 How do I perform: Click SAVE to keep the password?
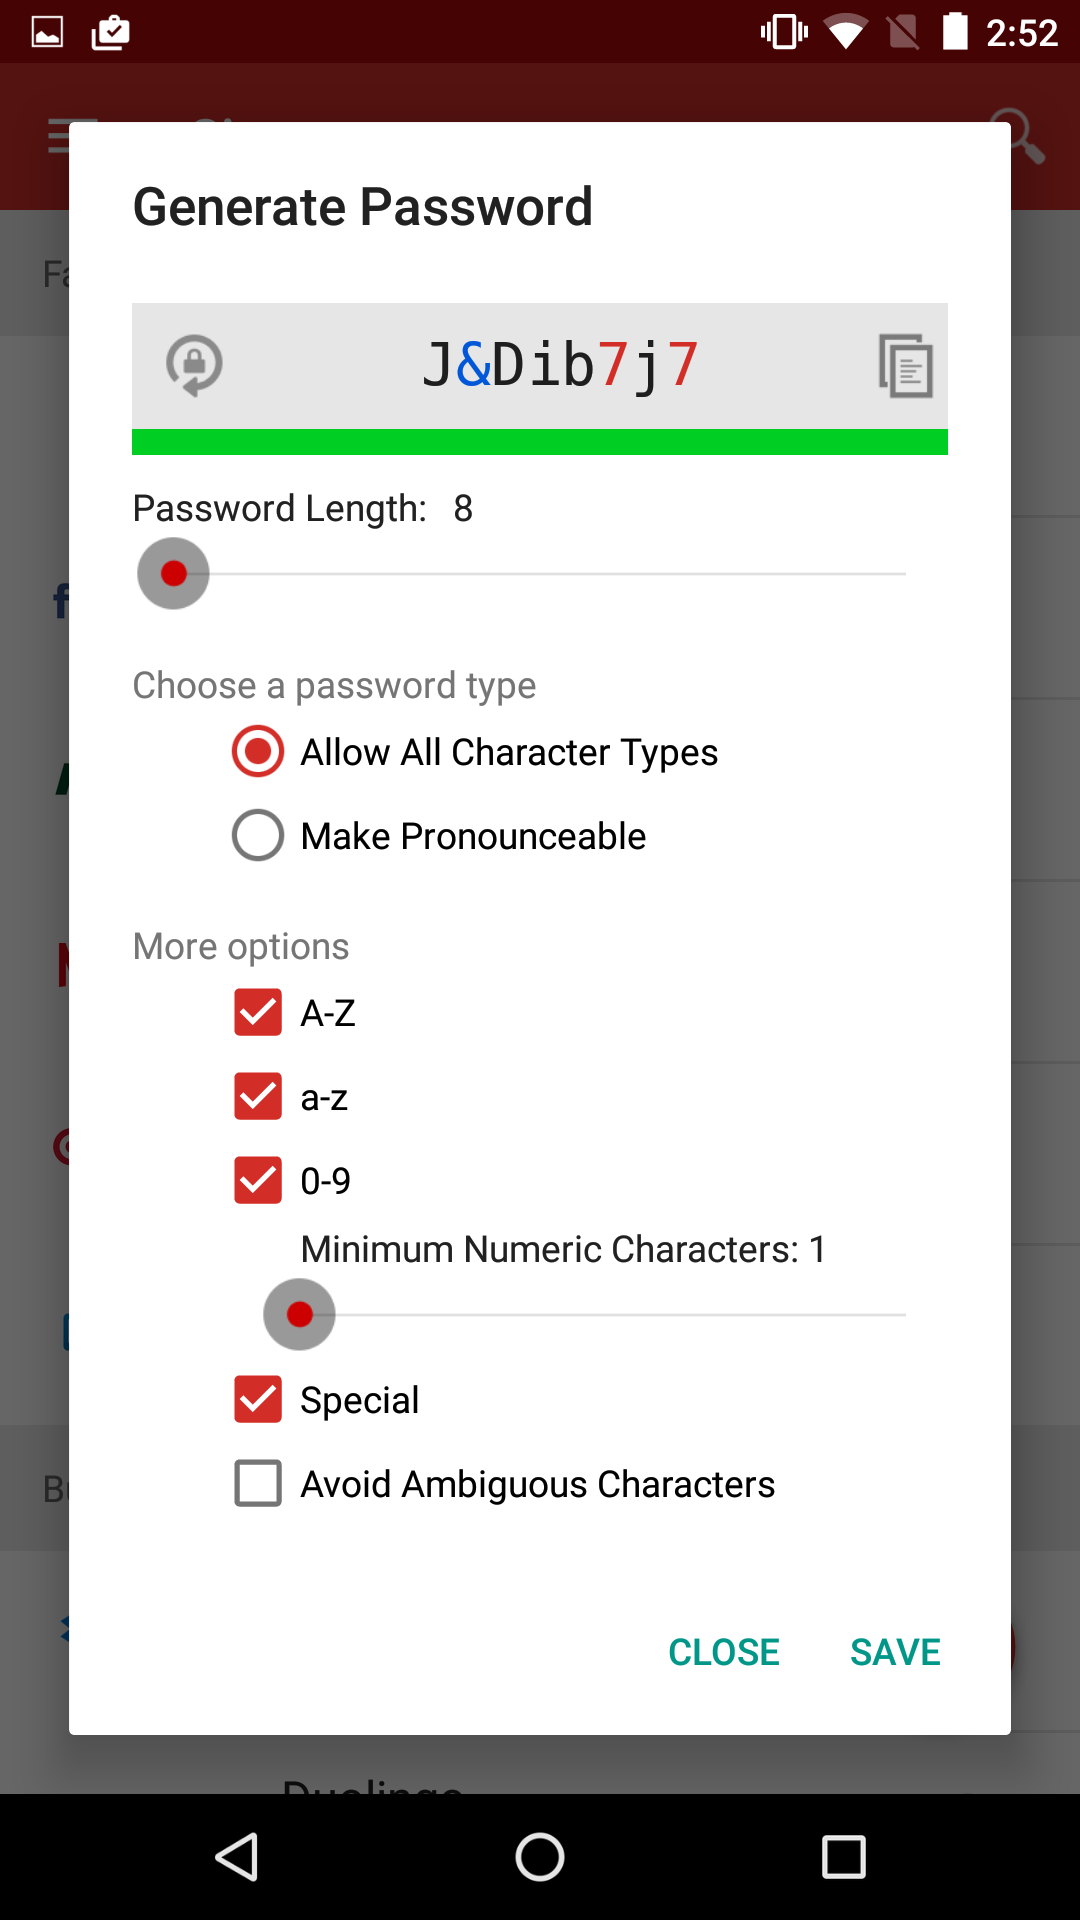tap(895, 1652)
